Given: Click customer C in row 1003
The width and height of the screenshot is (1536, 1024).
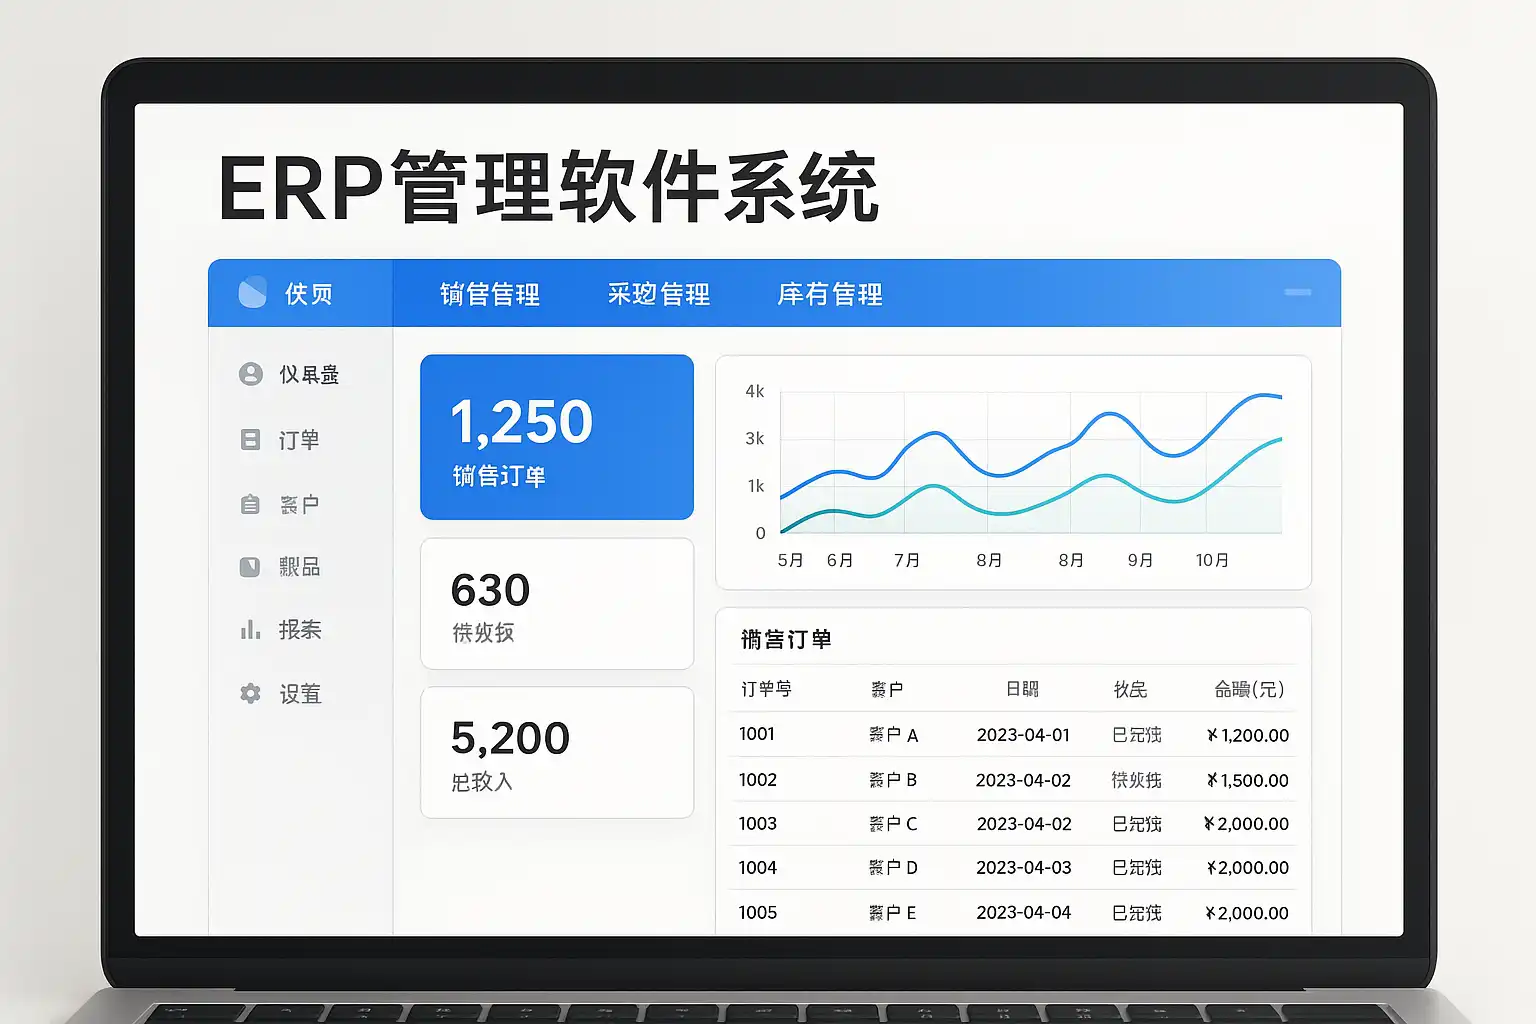Looking at the screenshot, I should coord(893,824).
